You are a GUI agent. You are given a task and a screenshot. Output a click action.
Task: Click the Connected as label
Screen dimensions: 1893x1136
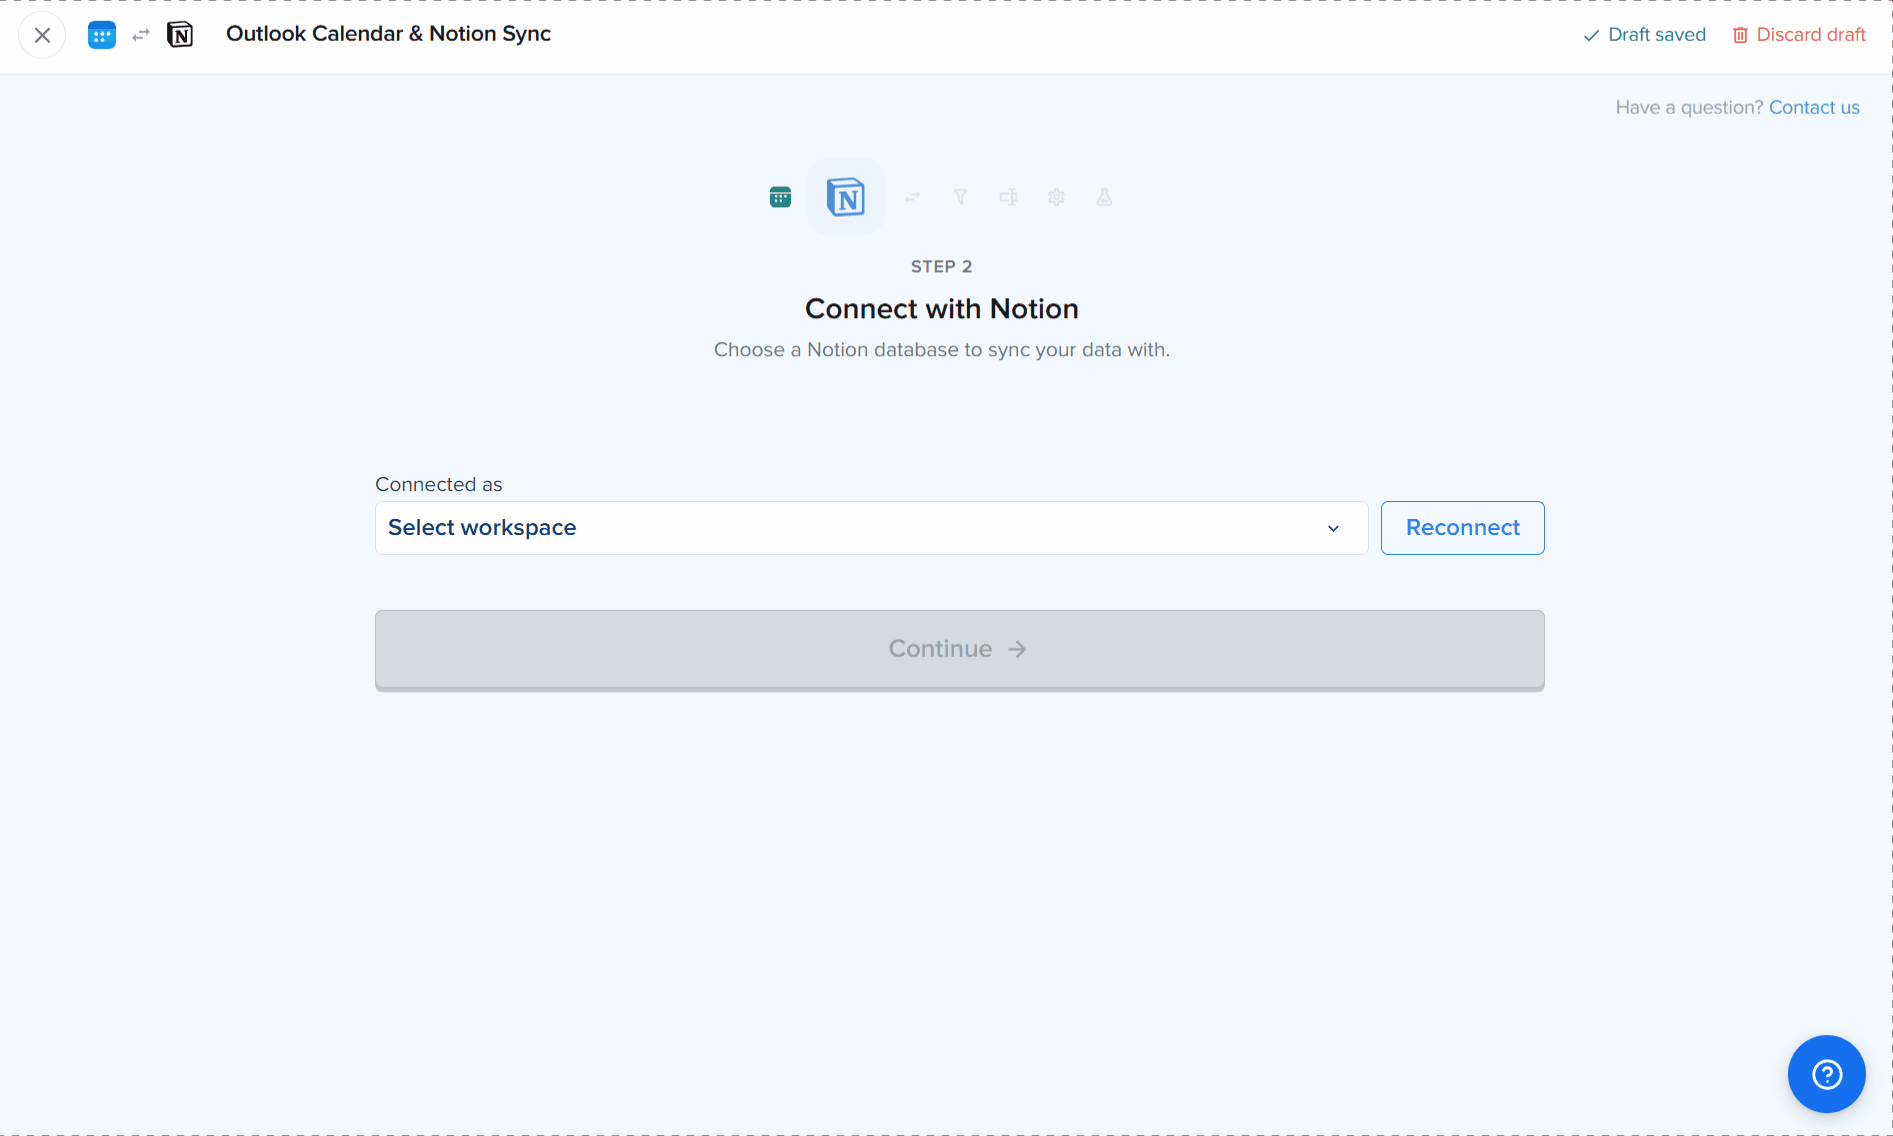pyautogui.click(x=438, y=484)
